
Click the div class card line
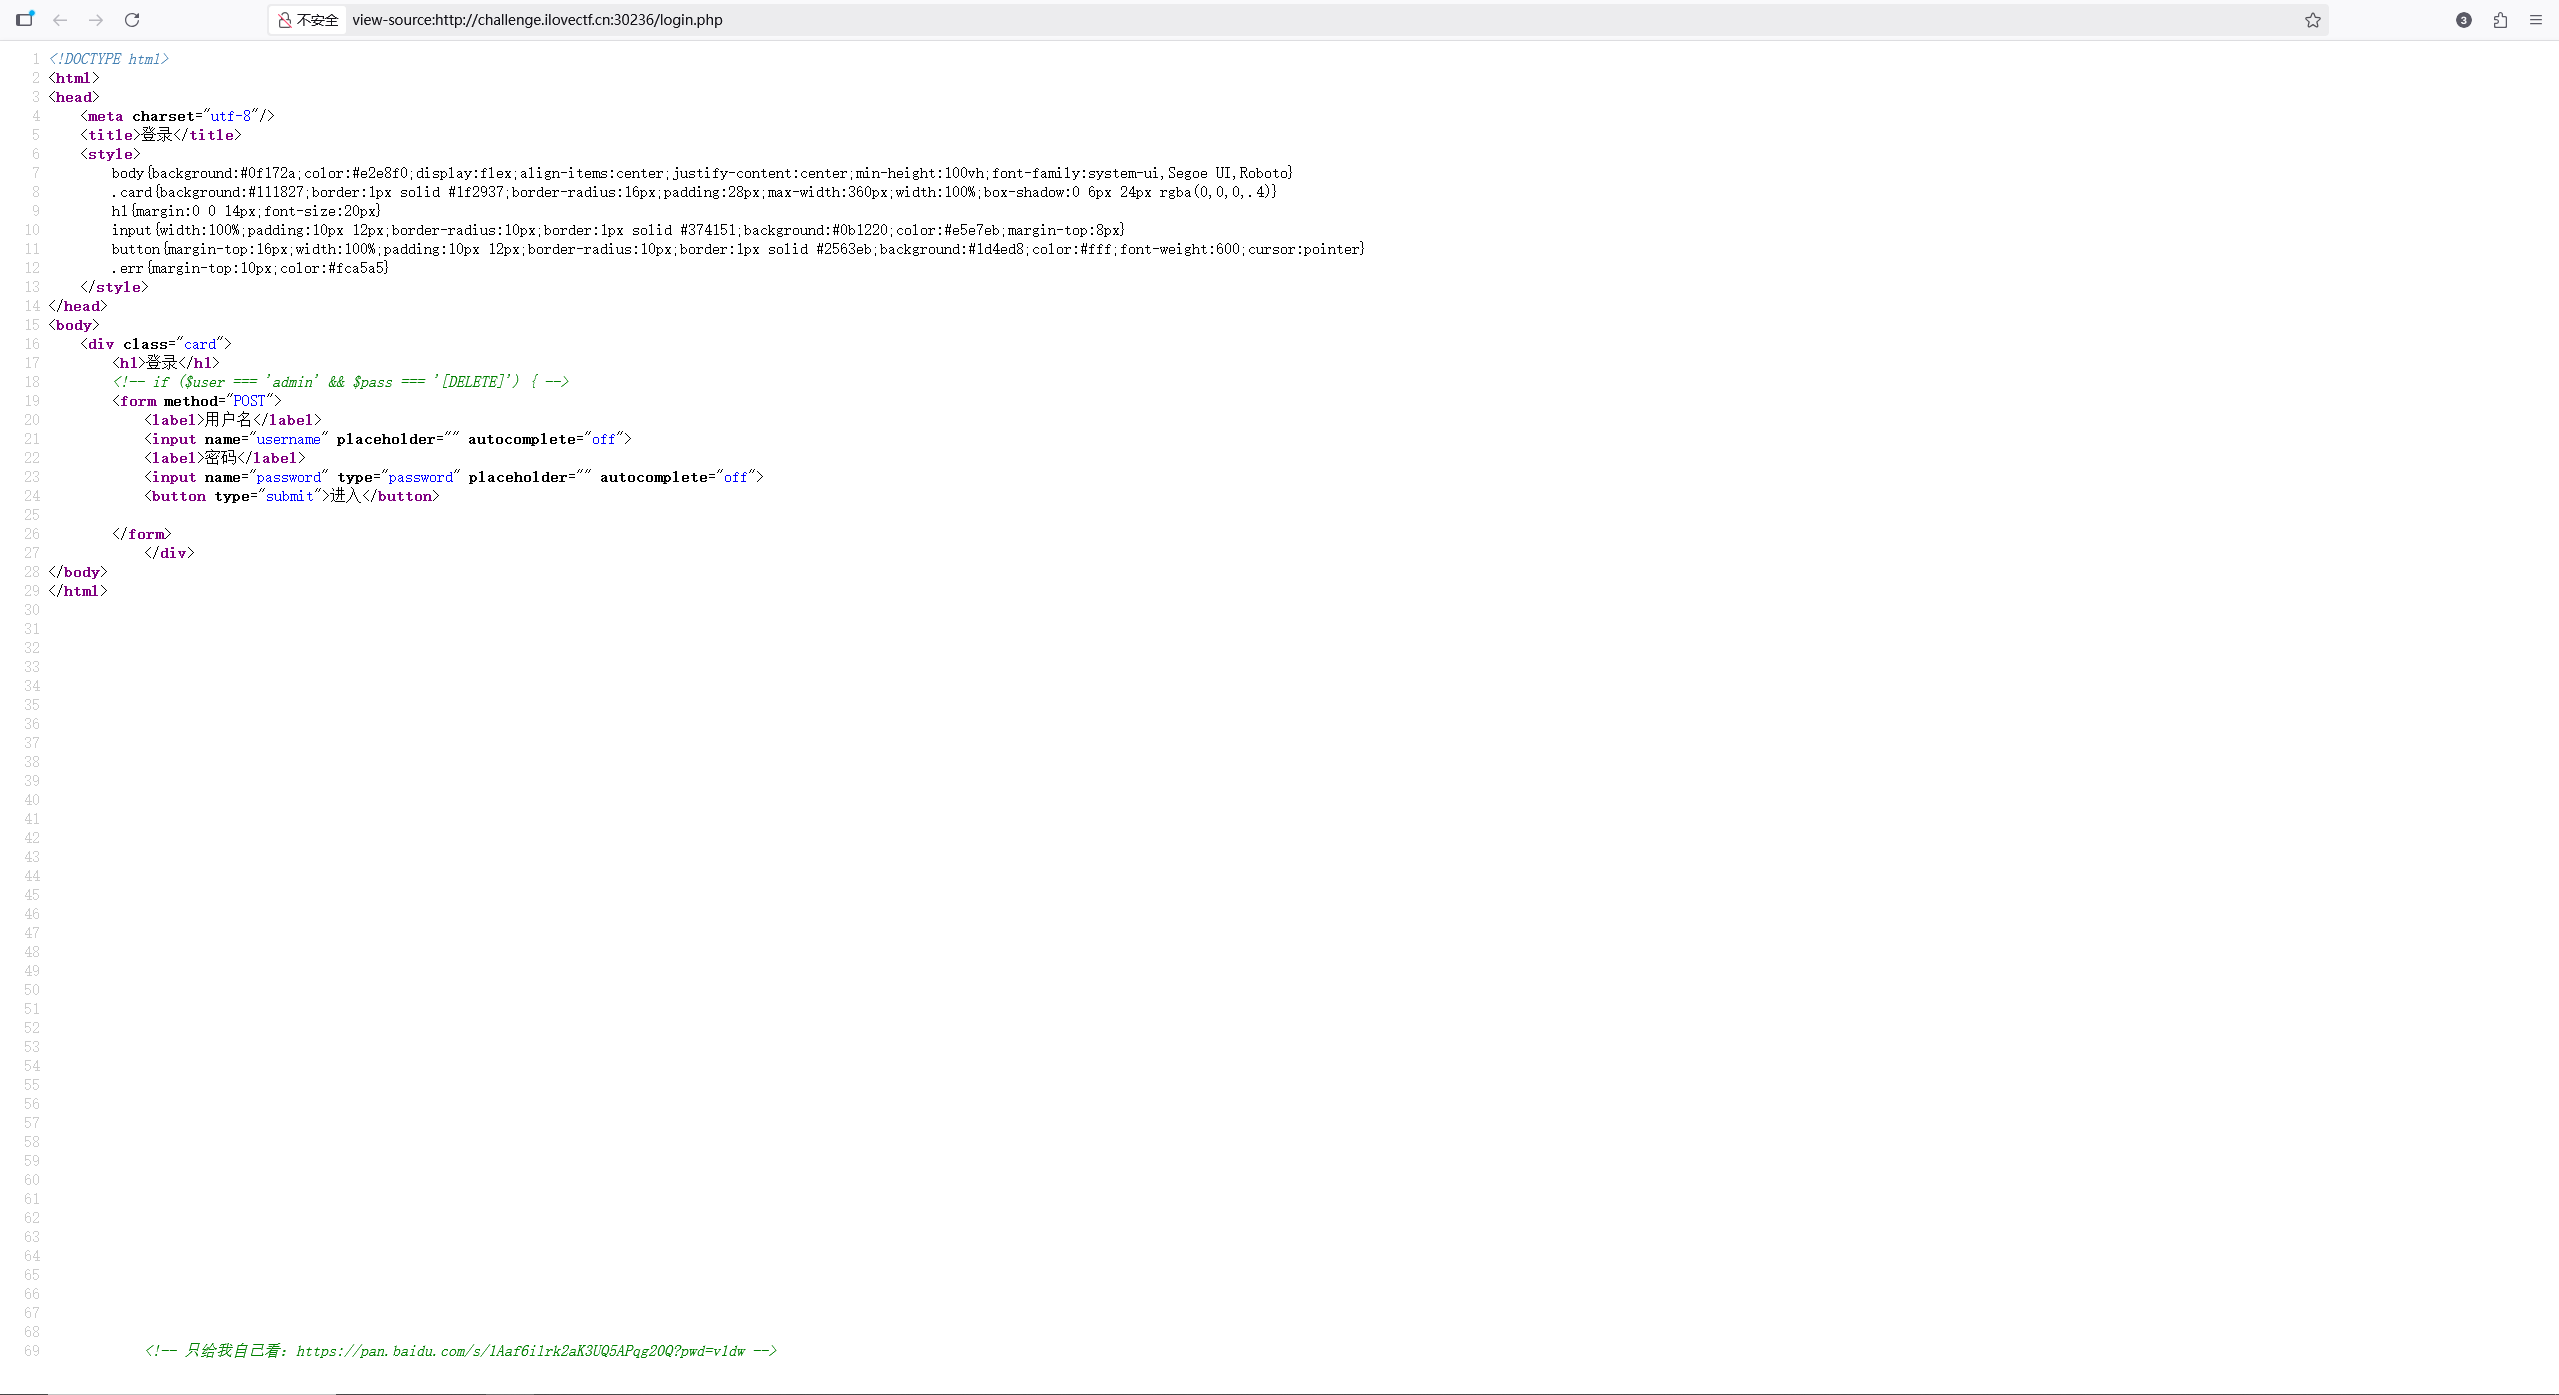pos(156,344)
